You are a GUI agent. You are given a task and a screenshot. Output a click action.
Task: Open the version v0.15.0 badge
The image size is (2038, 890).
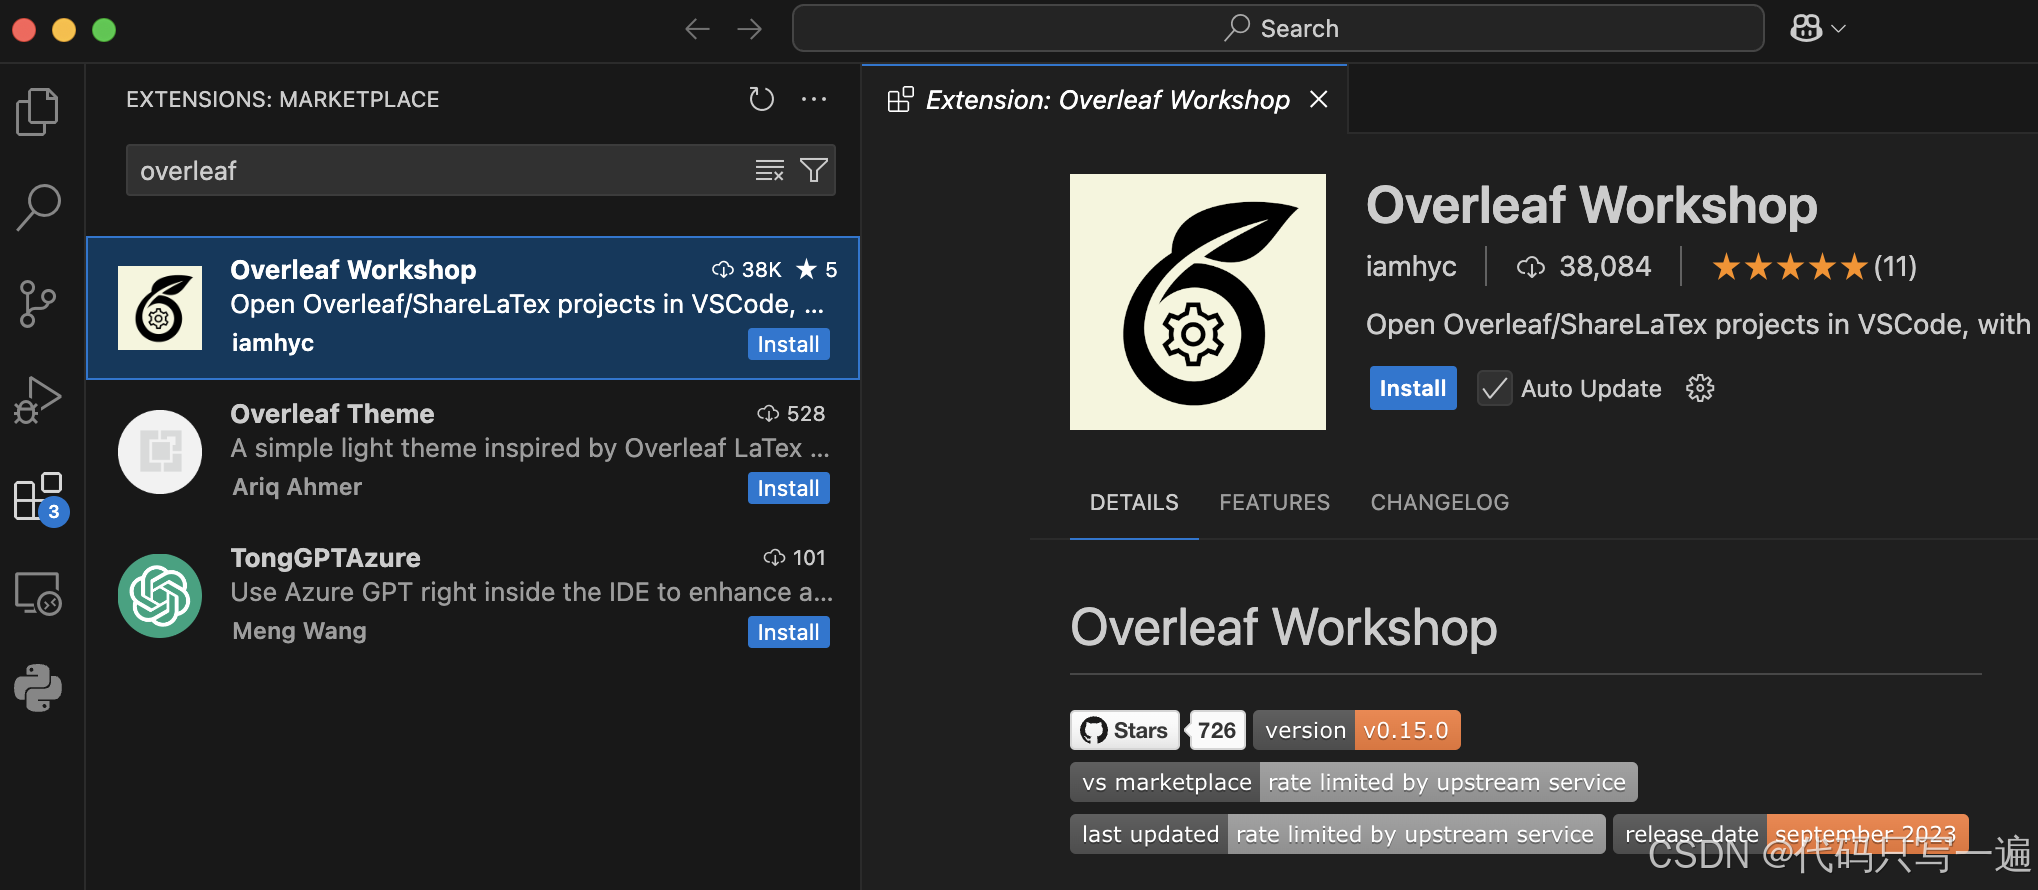(x=1357, y=730)
